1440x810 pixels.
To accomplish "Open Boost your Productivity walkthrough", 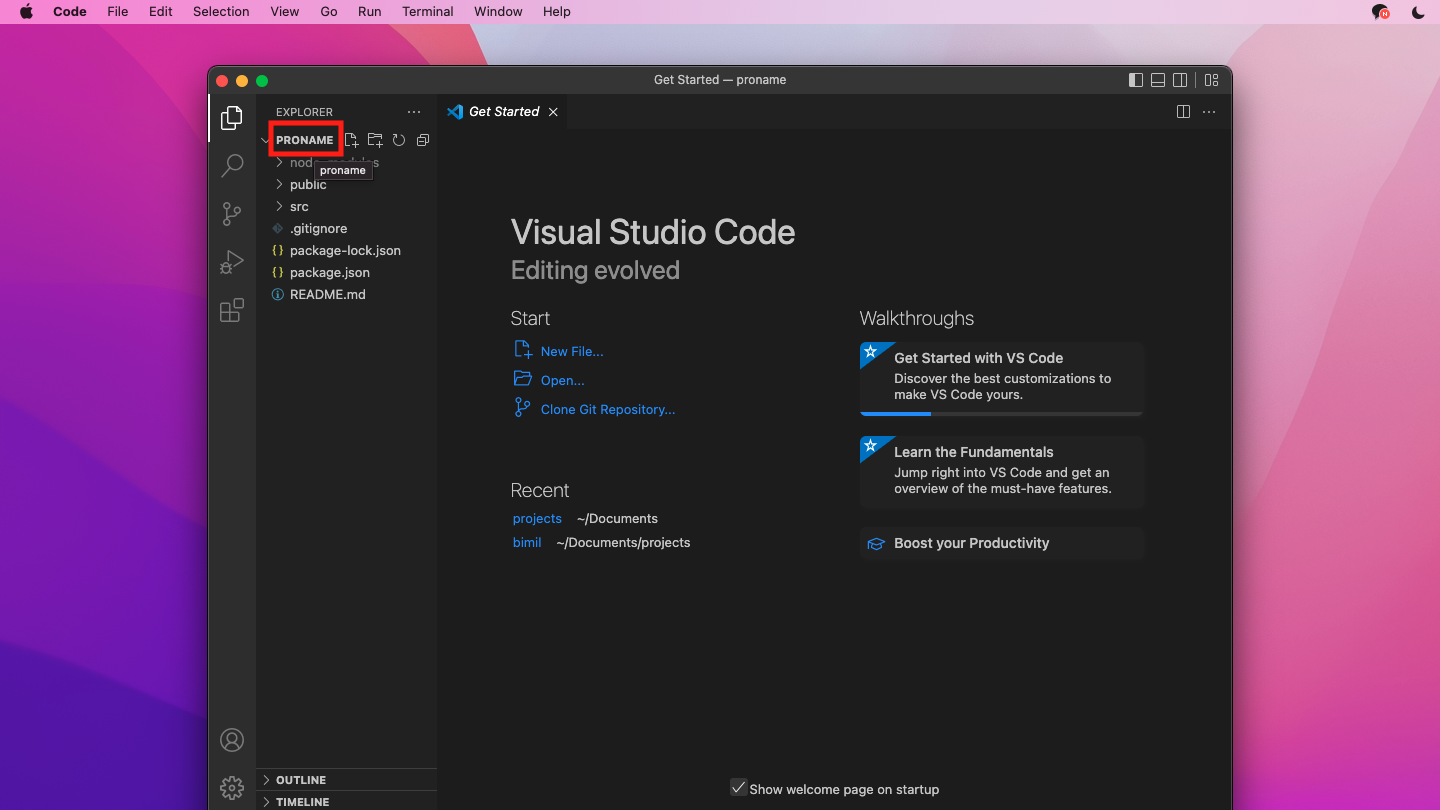I will pos(1001,543).
